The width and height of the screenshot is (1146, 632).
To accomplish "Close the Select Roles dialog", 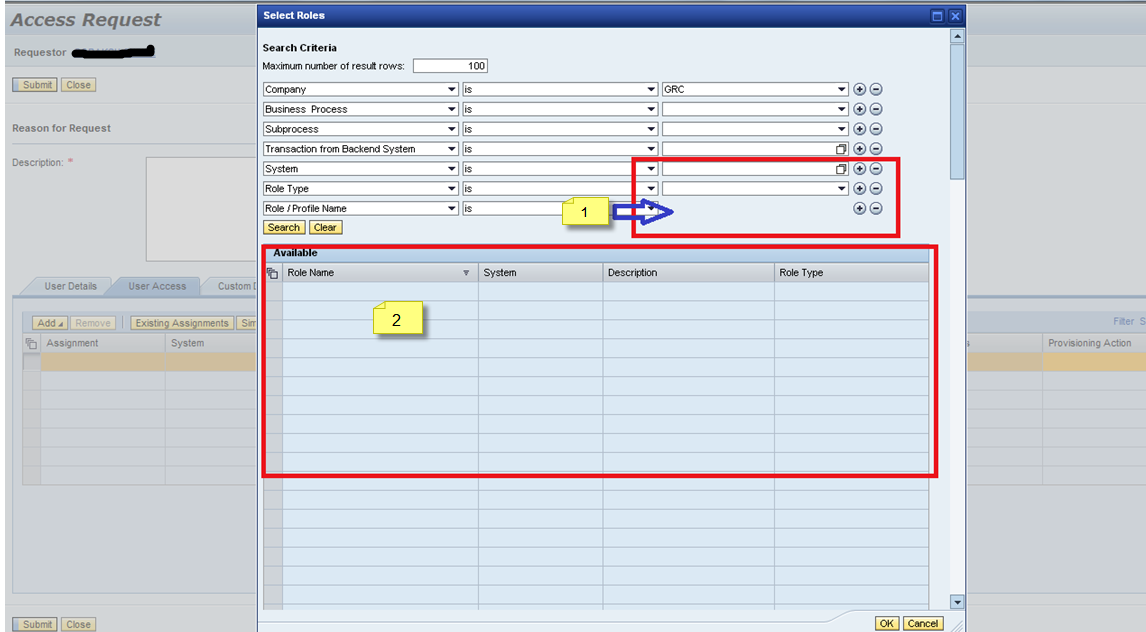I will coord(955,15).
